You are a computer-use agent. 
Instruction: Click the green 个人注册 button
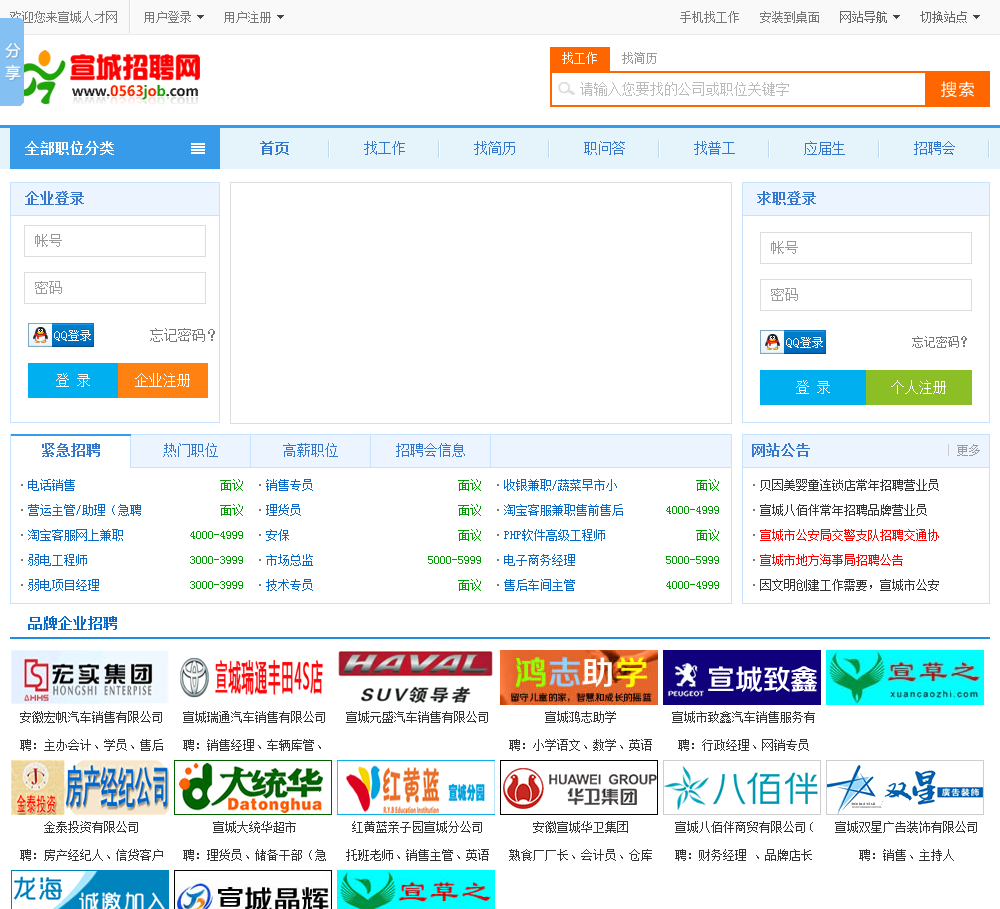point(918,387)
